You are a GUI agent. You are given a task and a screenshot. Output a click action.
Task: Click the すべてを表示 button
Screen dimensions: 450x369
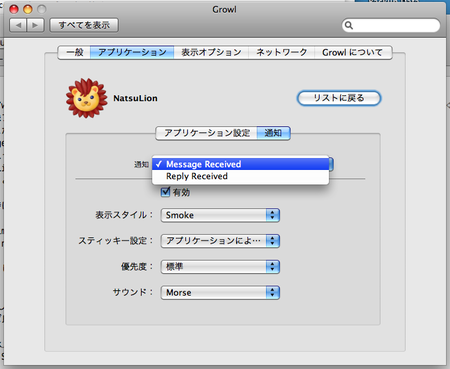[x=84, y=25]
